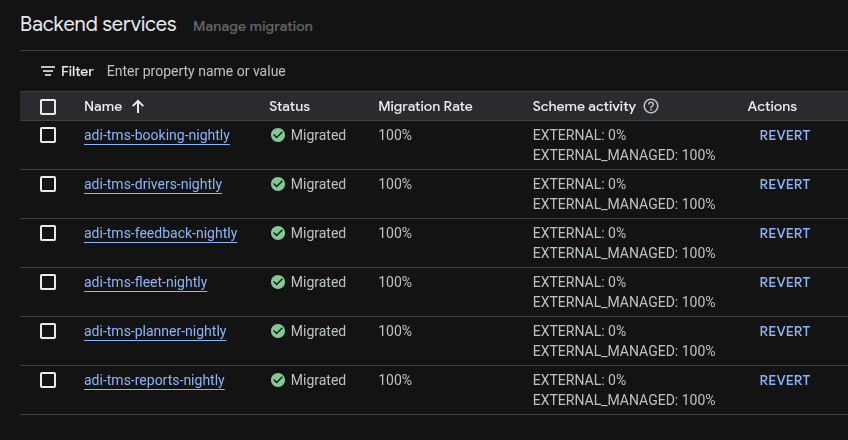Click the Status column header
The width and height of the screenshot is (848, 440).
[x=289, y=106]
